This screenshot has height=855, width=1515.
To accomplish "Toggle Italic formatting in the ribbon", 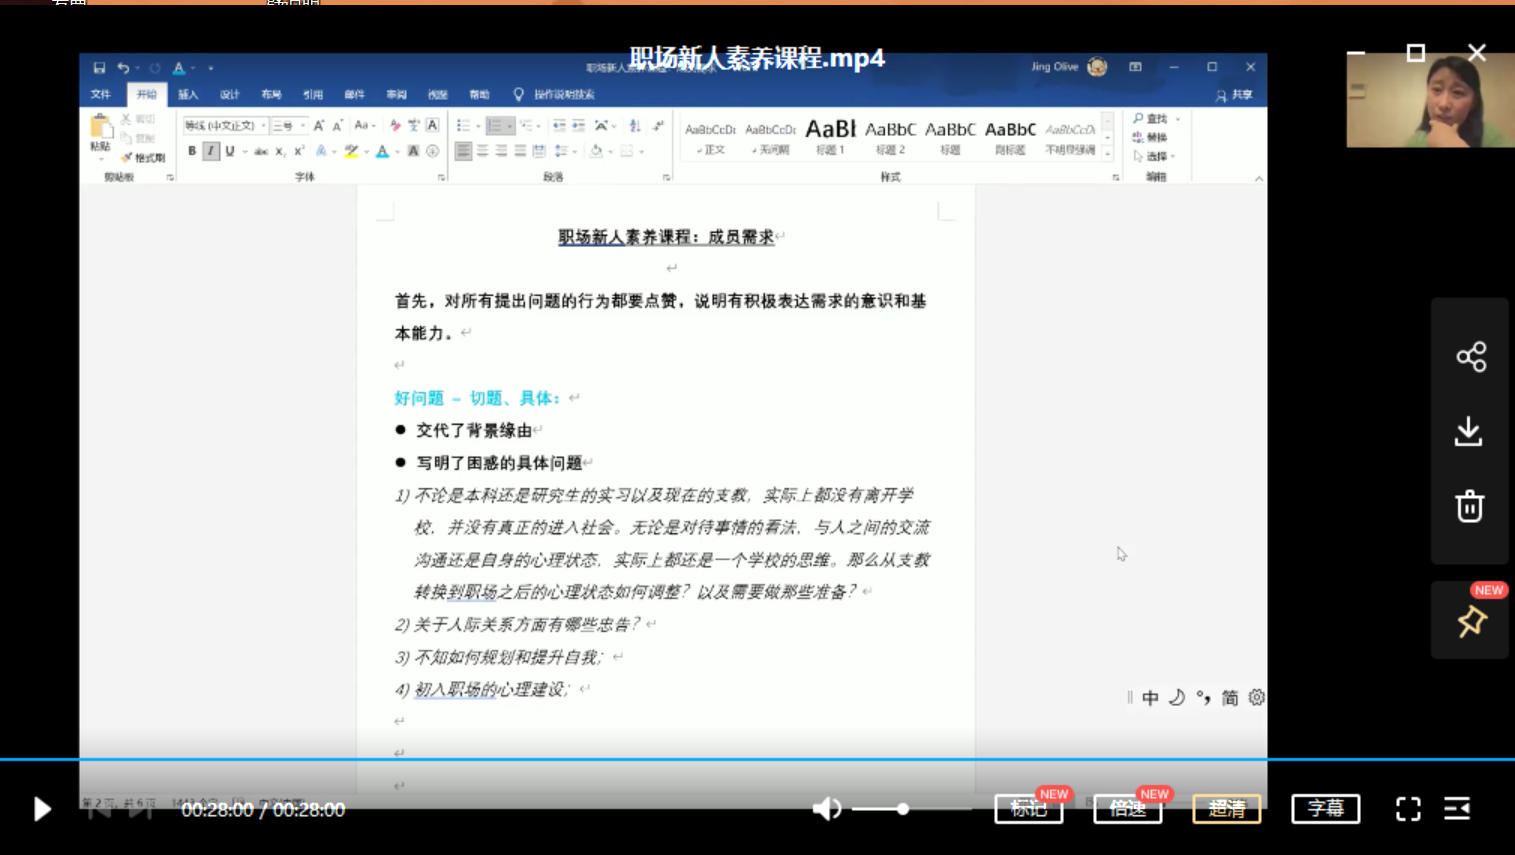I will tap(210, 151).
